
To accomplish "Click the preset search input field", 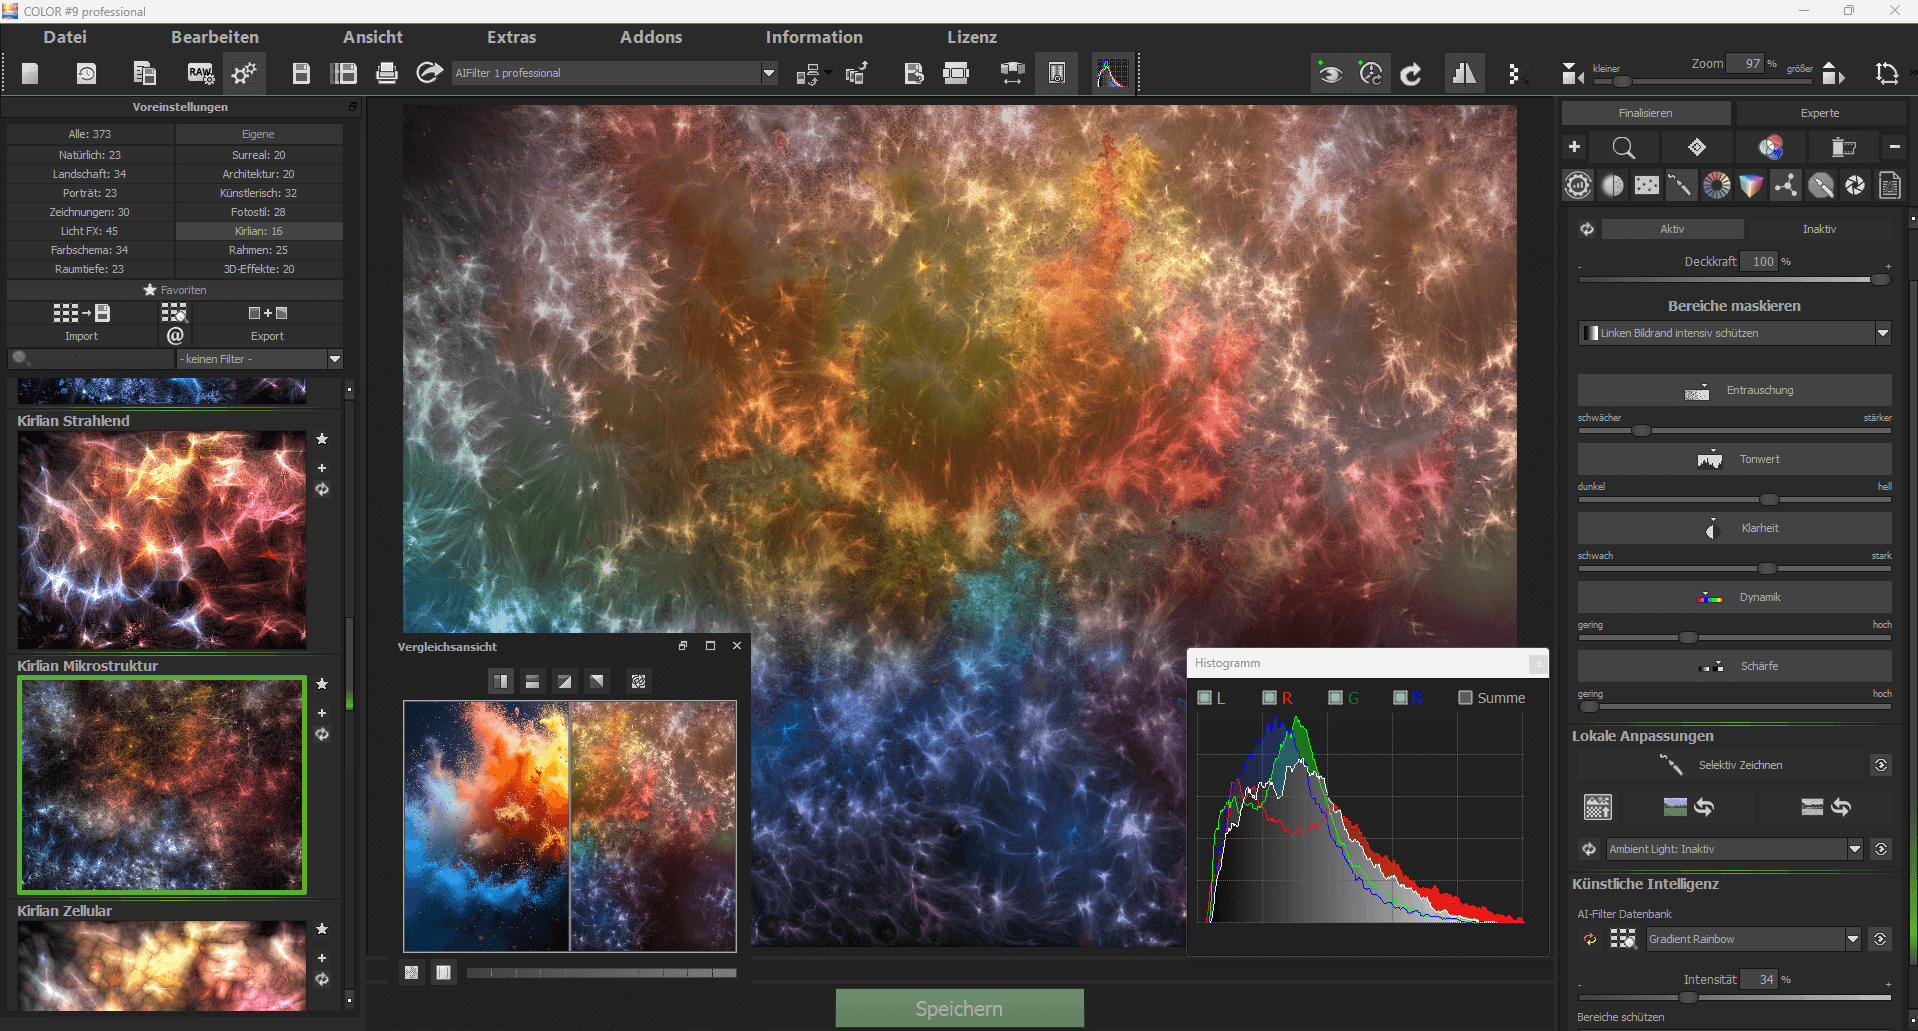I will coord(91,359).
